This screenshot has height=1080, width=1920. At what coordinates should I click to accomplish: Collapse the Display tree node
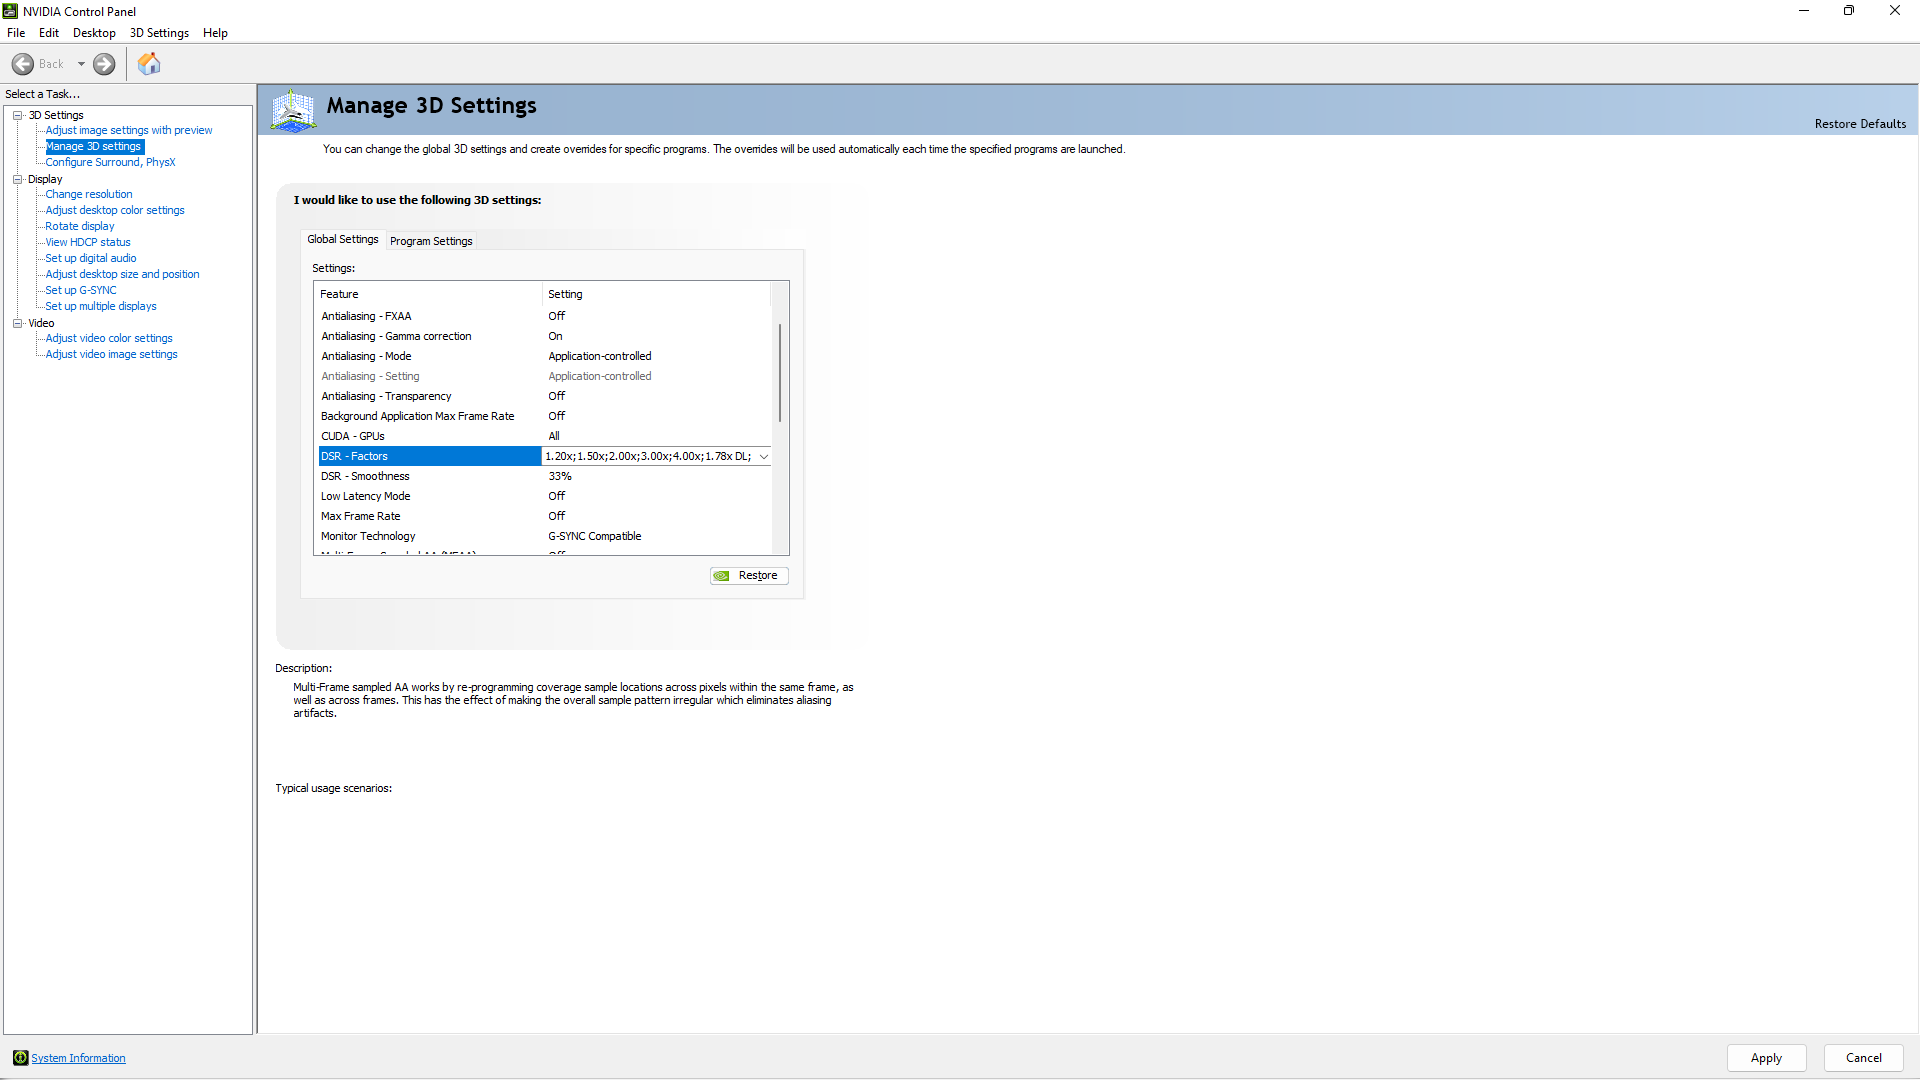point(18,179)
